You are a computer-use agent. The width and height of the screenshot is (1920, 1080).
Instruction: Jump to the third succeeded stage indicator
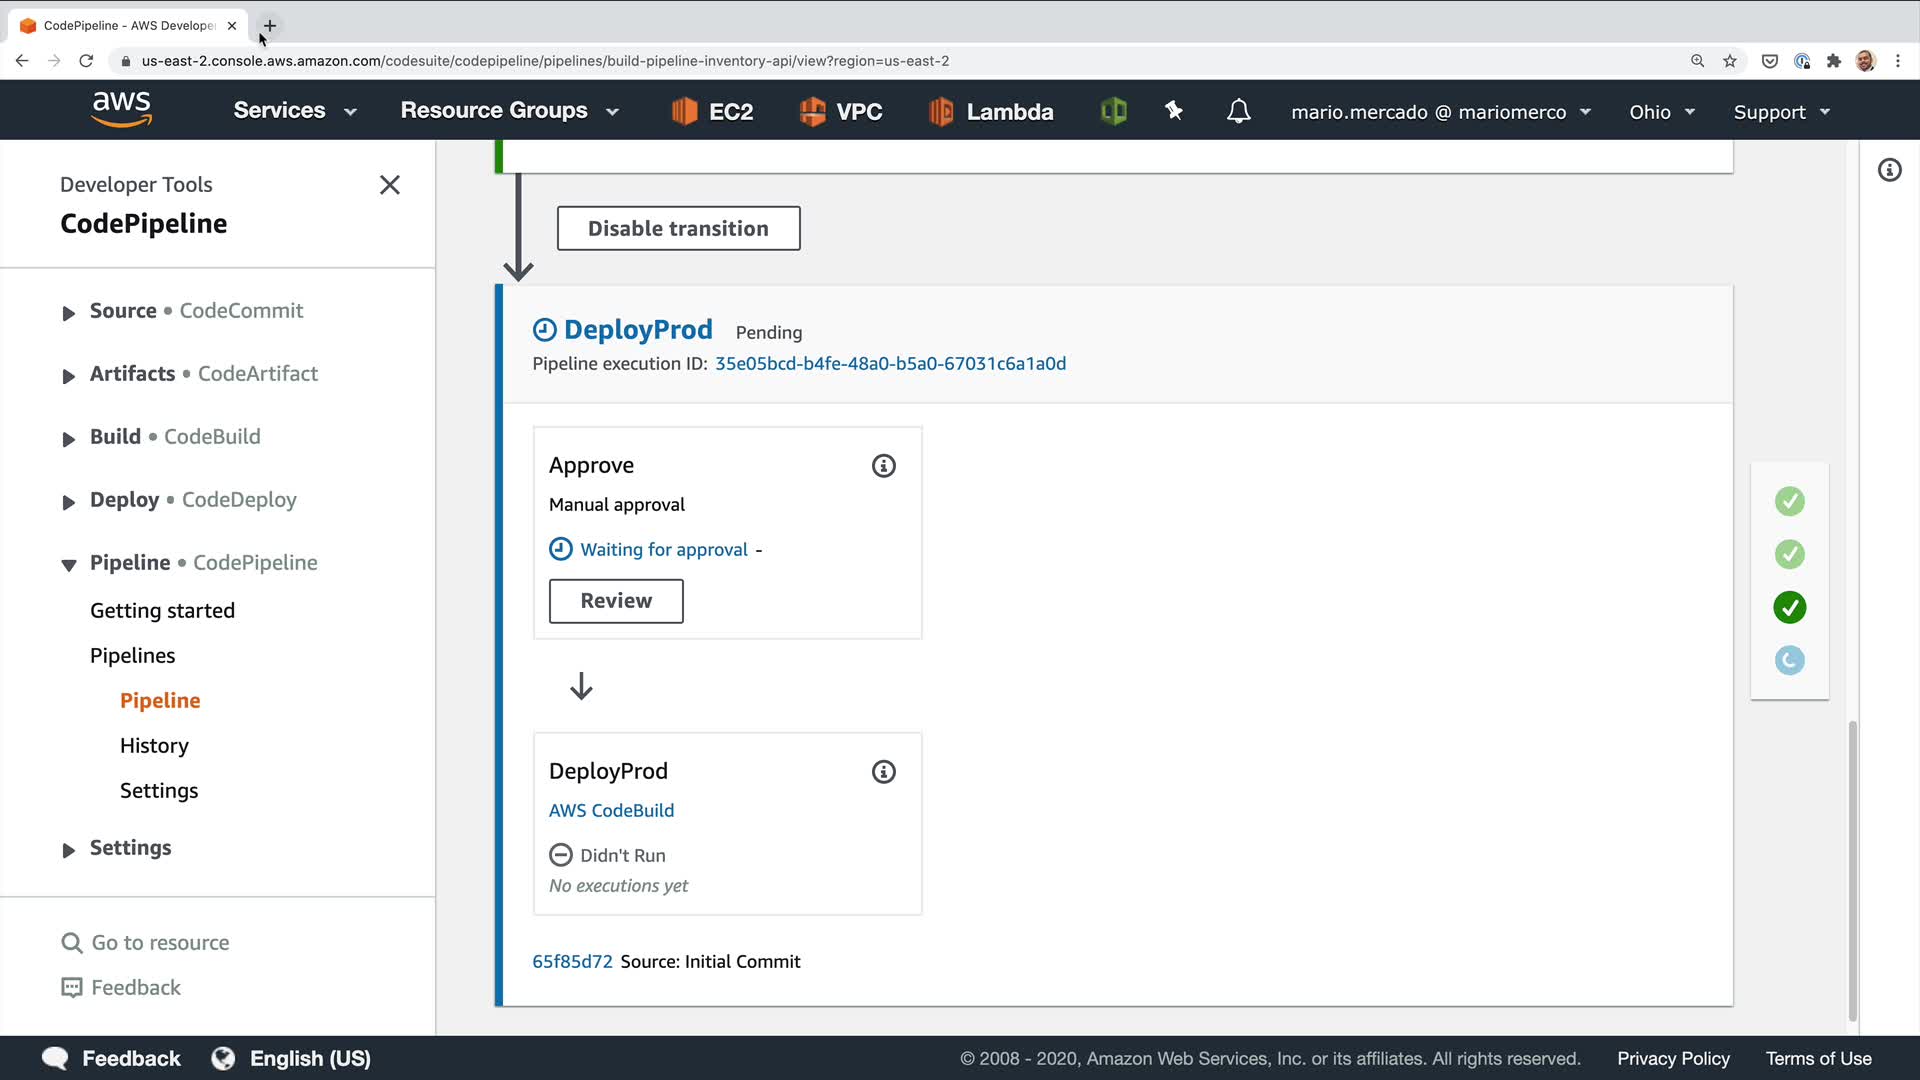[1789, 607]
